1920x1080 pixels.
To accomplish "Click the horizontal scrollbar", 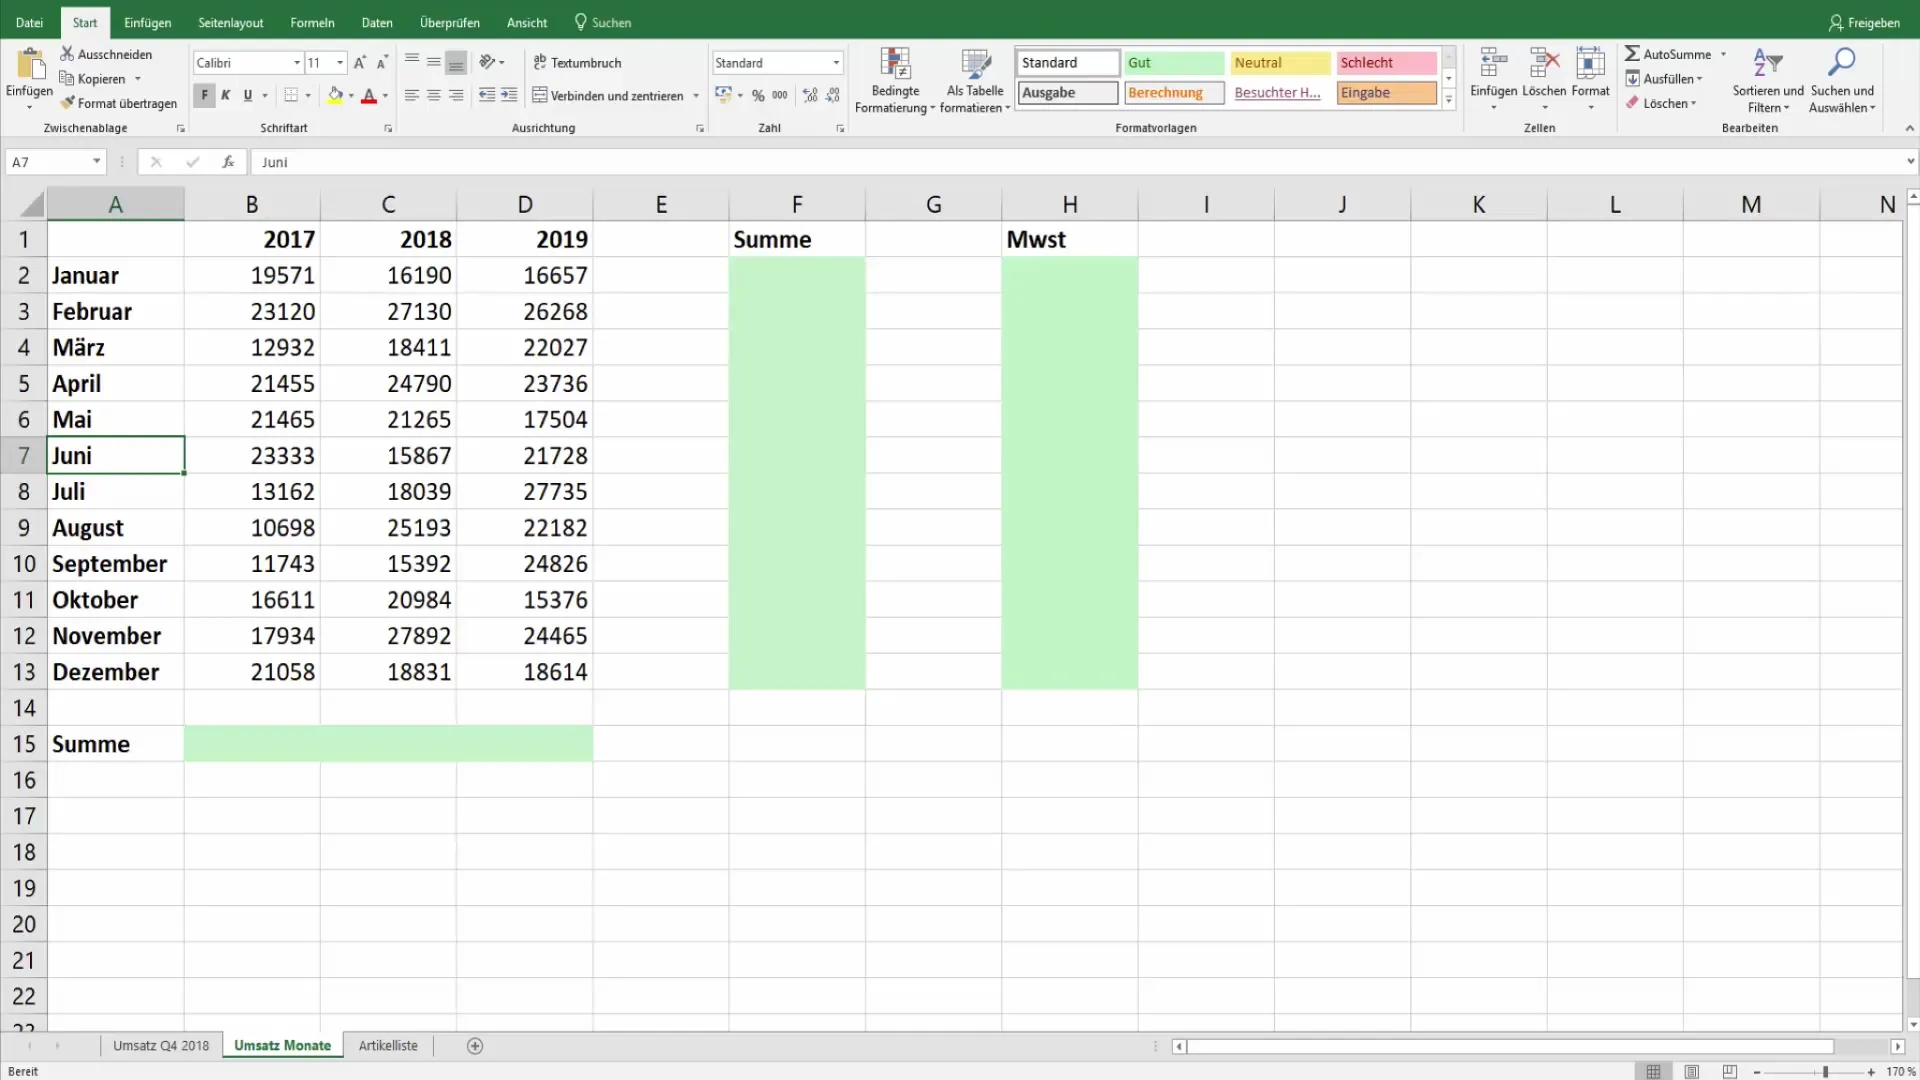I will [1510, 1046].
